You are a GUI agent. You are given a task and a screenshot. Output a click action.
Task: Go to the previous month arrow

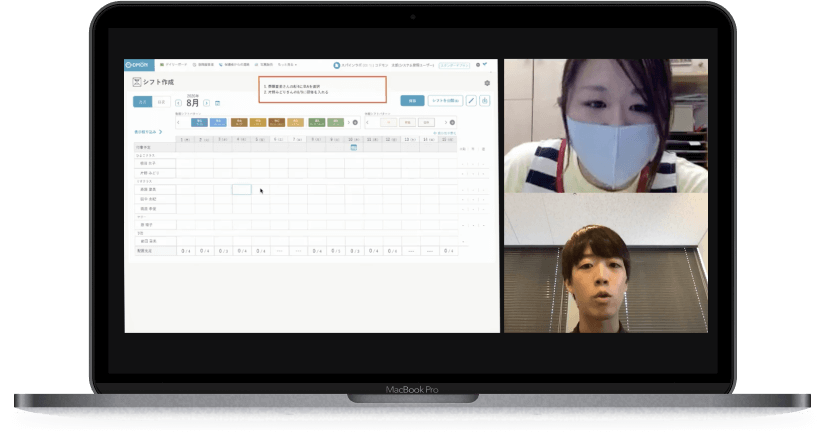(179, 103)
